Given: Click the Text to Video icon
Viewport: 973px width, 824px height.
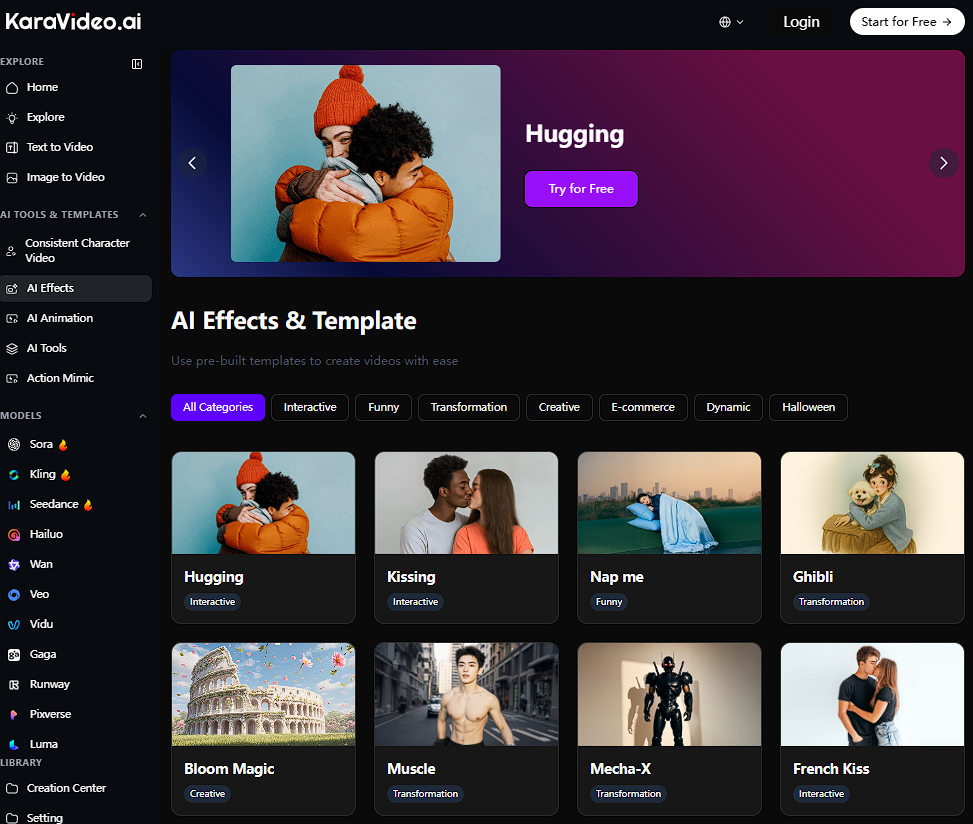Looking at the screenshot, I should tap(12, 147).
